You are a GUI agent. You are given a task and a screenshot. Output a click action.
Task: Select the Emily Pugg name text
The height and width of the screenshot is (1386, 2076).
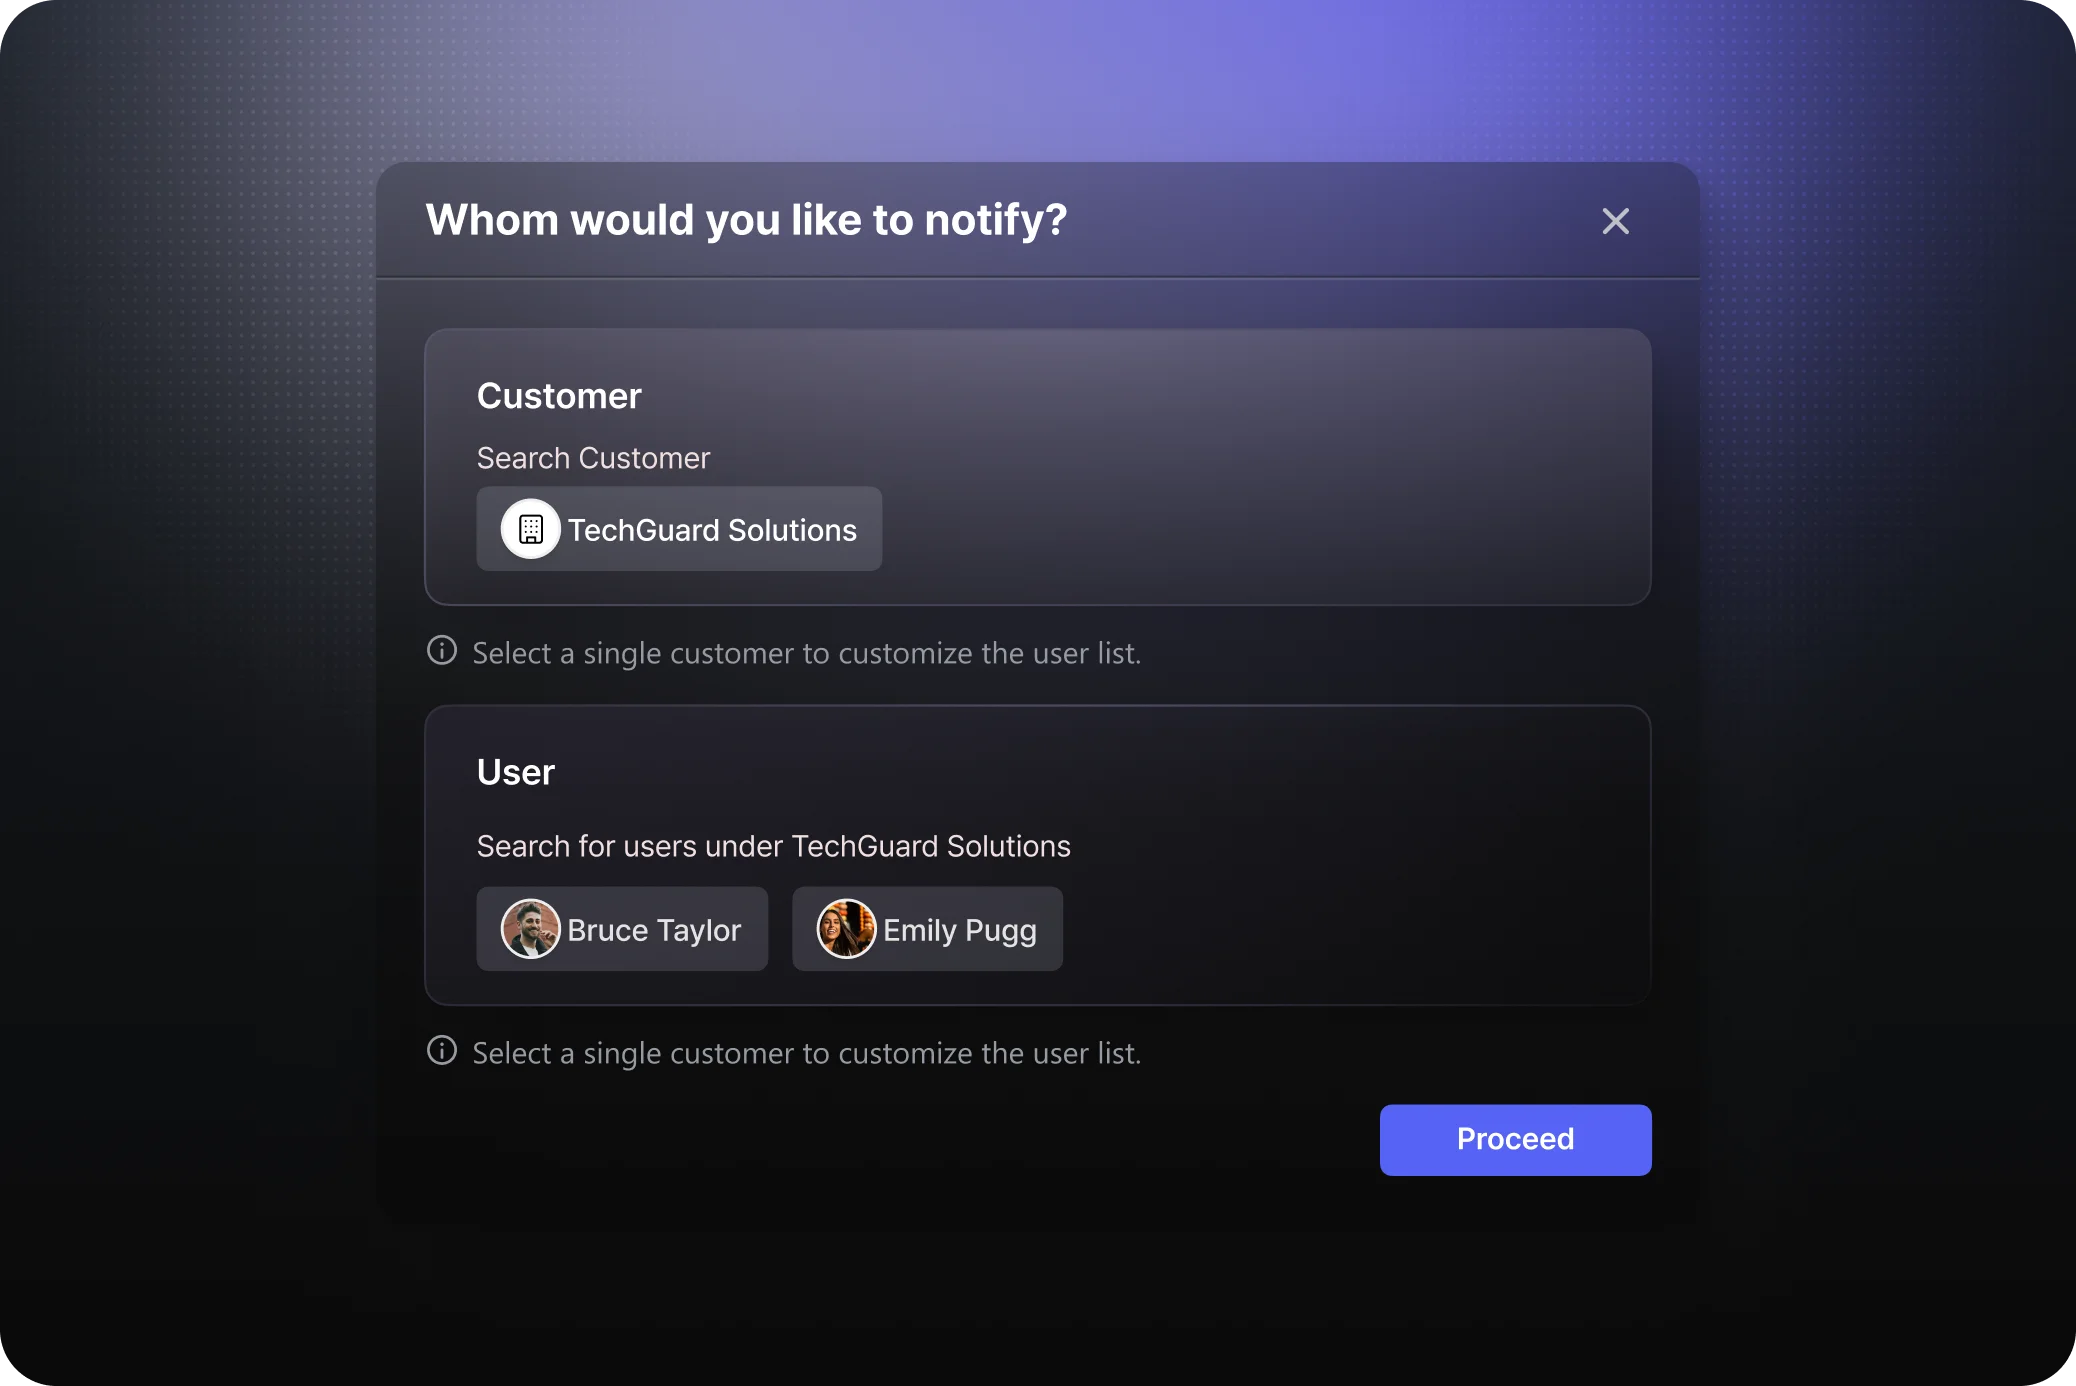pyautogui.click(x=959, y=930)
